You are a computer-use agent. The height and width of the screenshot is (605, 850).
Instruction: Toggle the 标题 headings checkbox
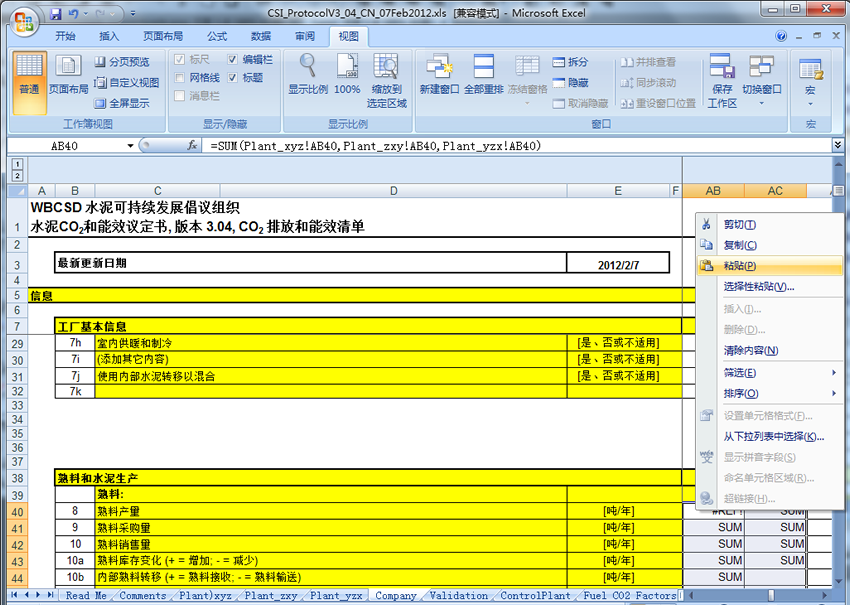tap(233, 78)
